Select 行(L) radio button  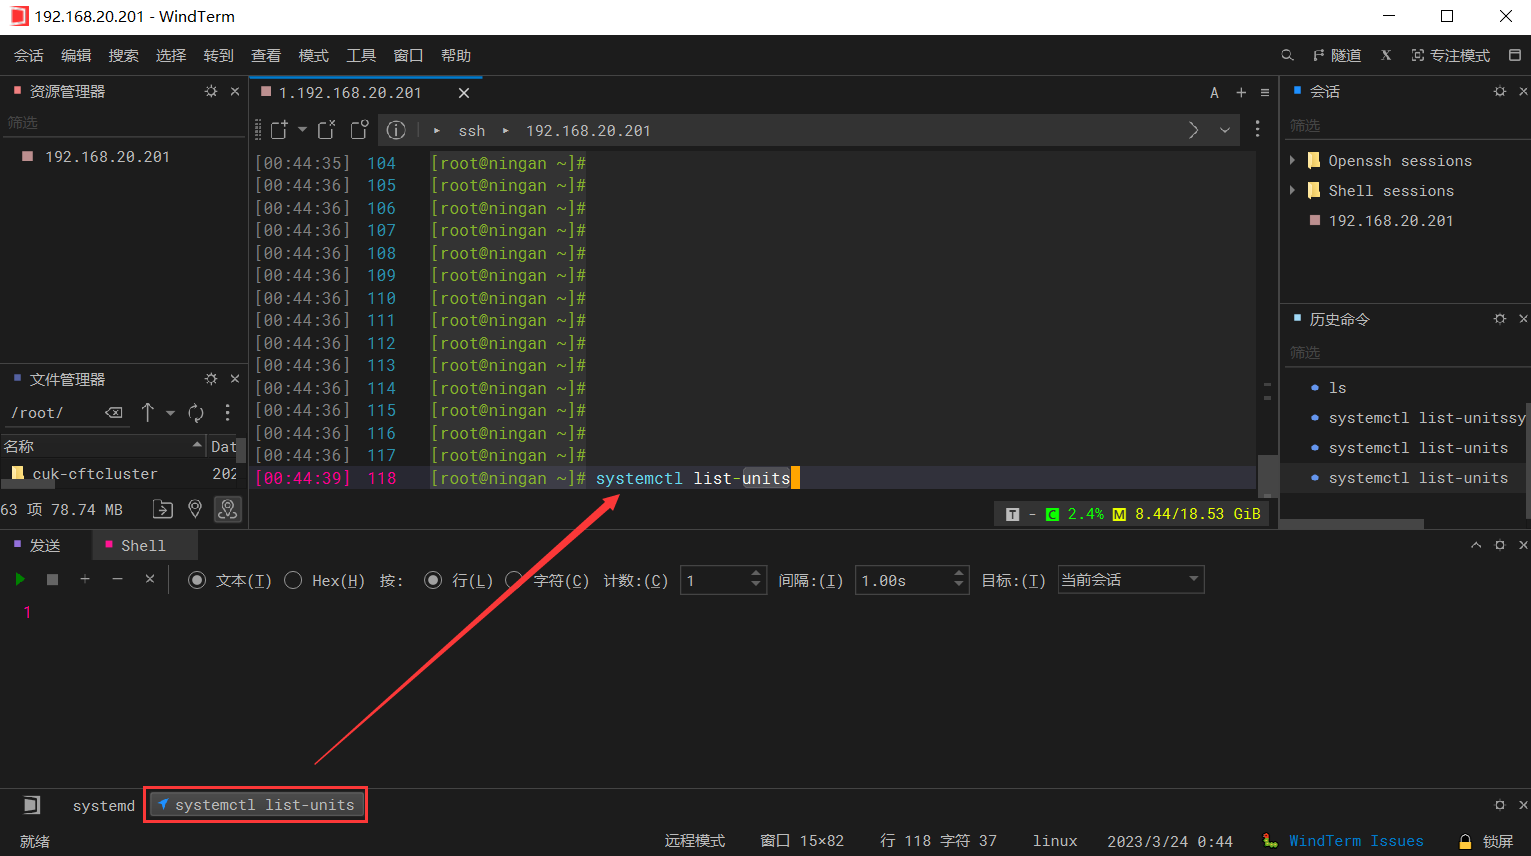pos(433,580)
